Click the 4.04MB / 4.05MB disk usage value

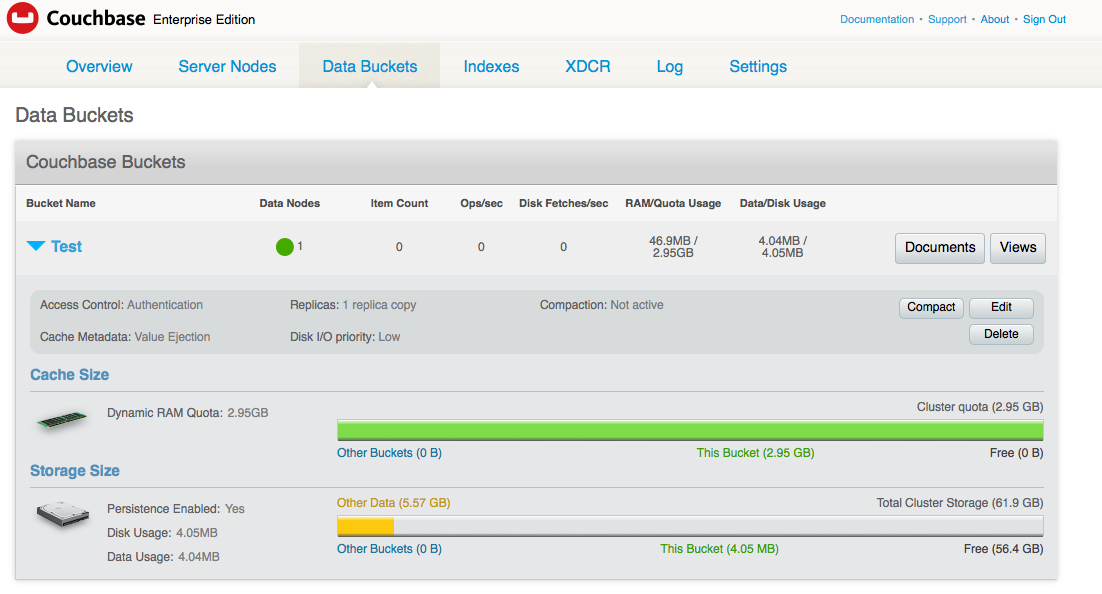coord(782,247)
